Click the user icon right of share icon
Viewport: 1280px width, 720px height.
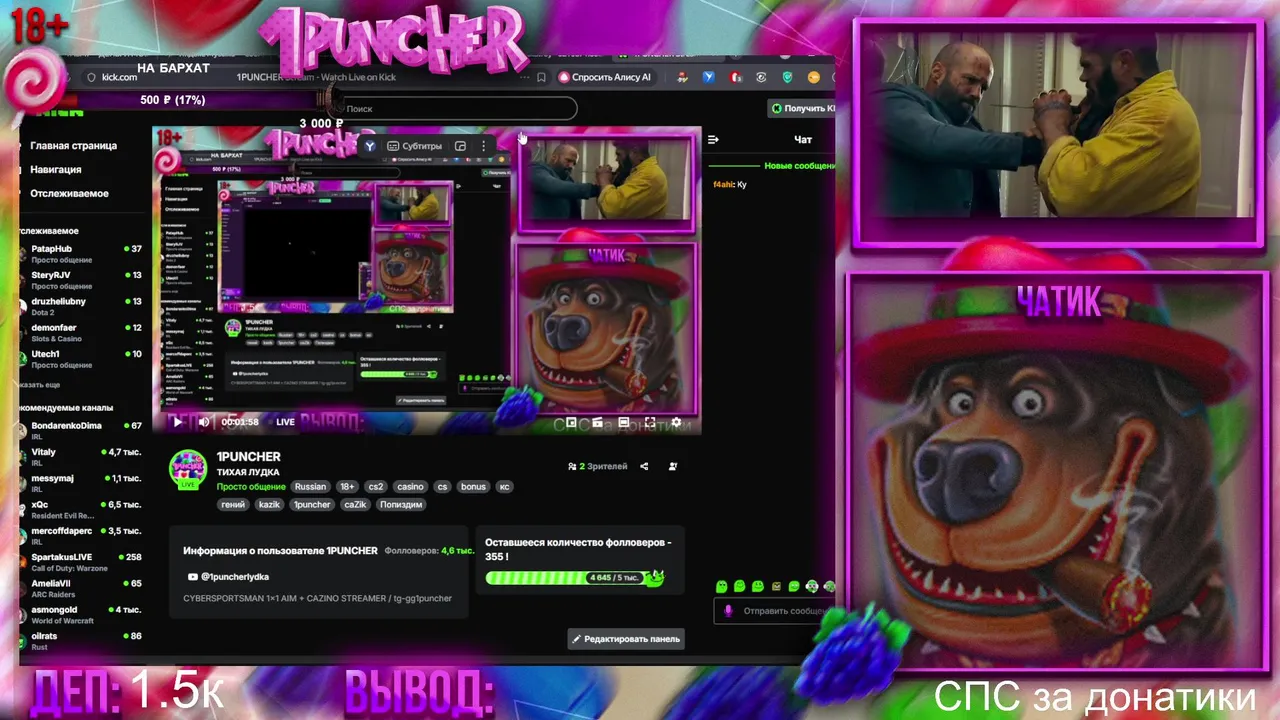pyautogui.click(x=673, y=466)
